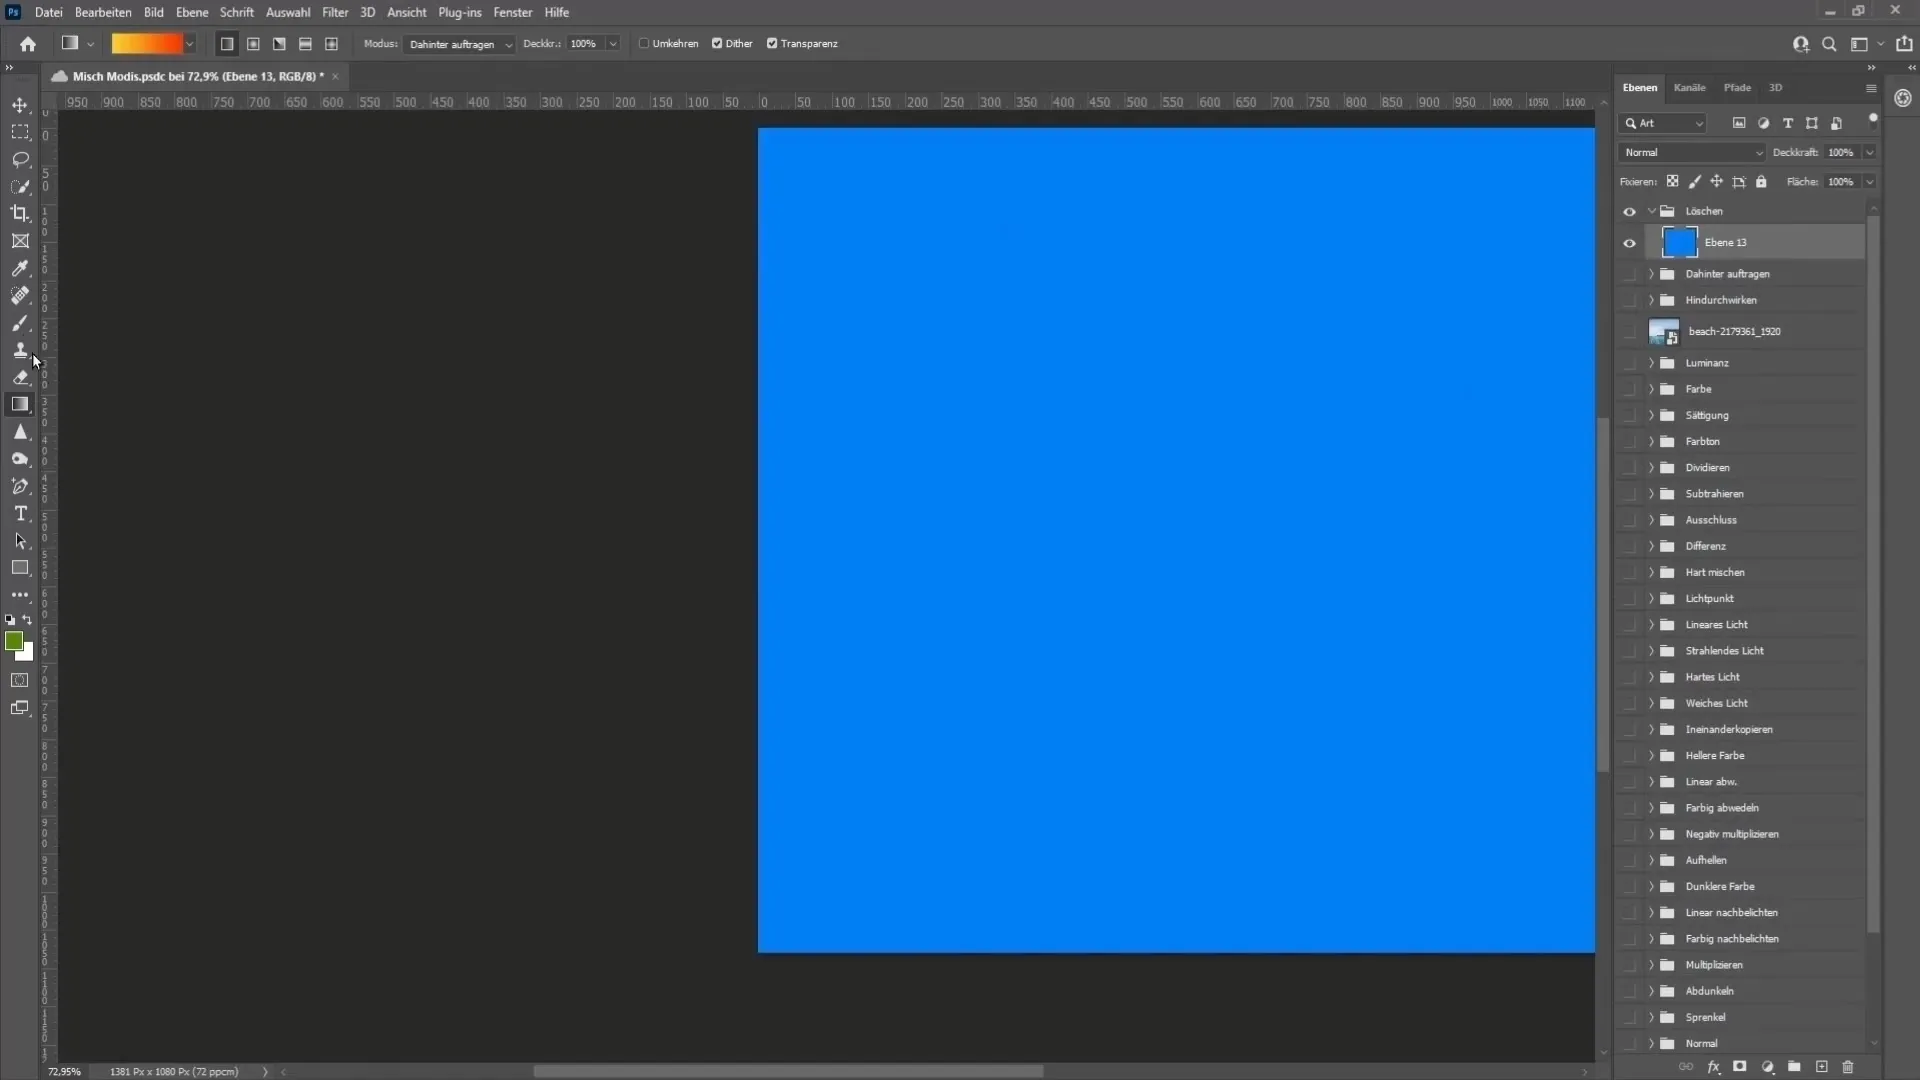1920x1080 pixels.
Task: Toggle visibility of Ebene 13 layer
Action: (1631, 243)
